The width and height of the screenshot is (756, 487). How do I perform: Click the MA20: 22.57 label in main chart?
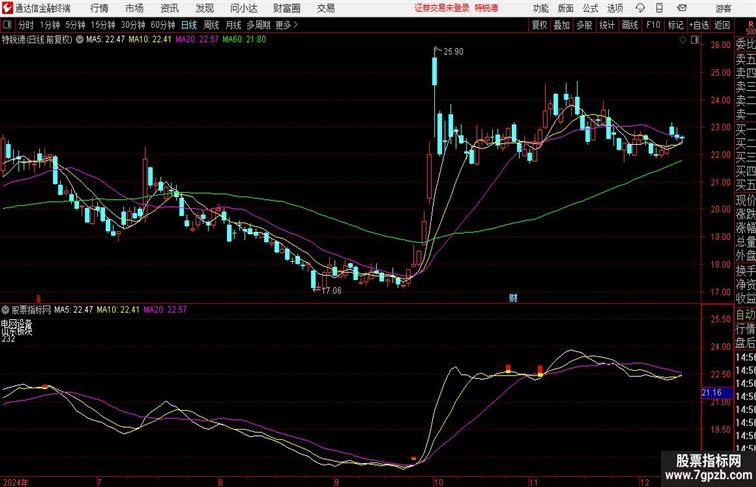[197, 40]
